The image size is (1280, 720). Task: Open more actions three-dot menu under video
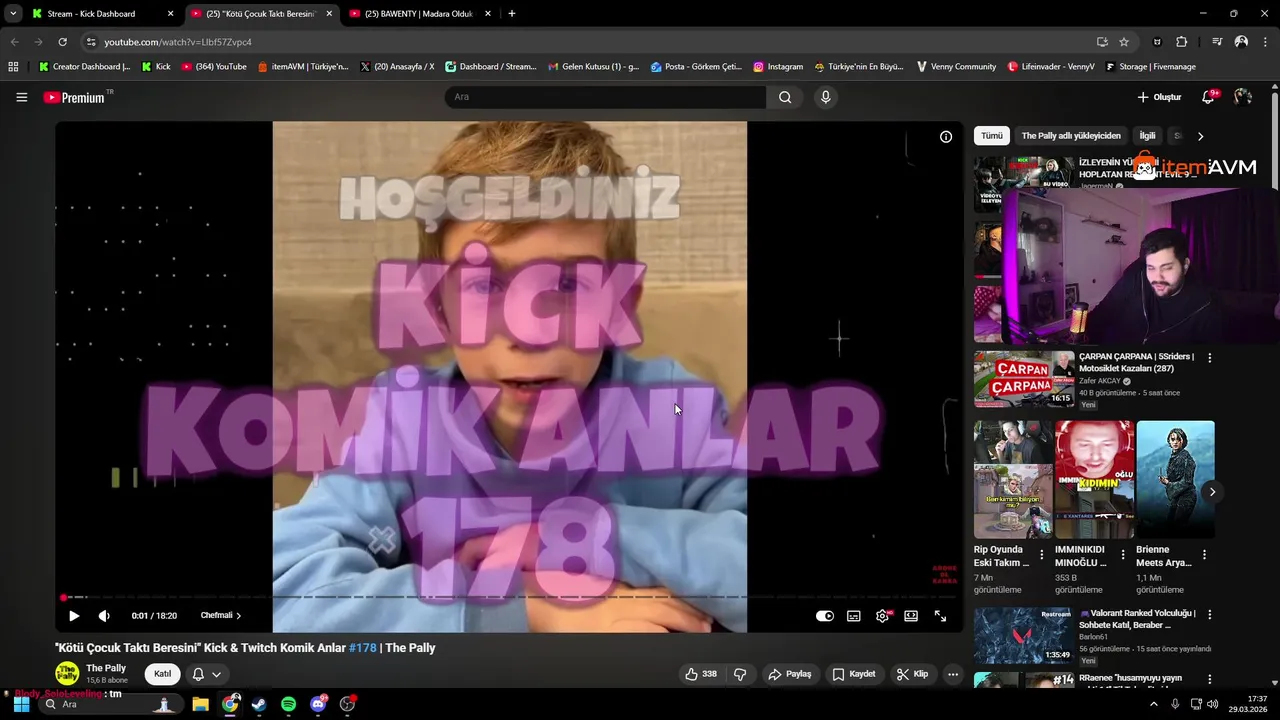tap(953, 674)
